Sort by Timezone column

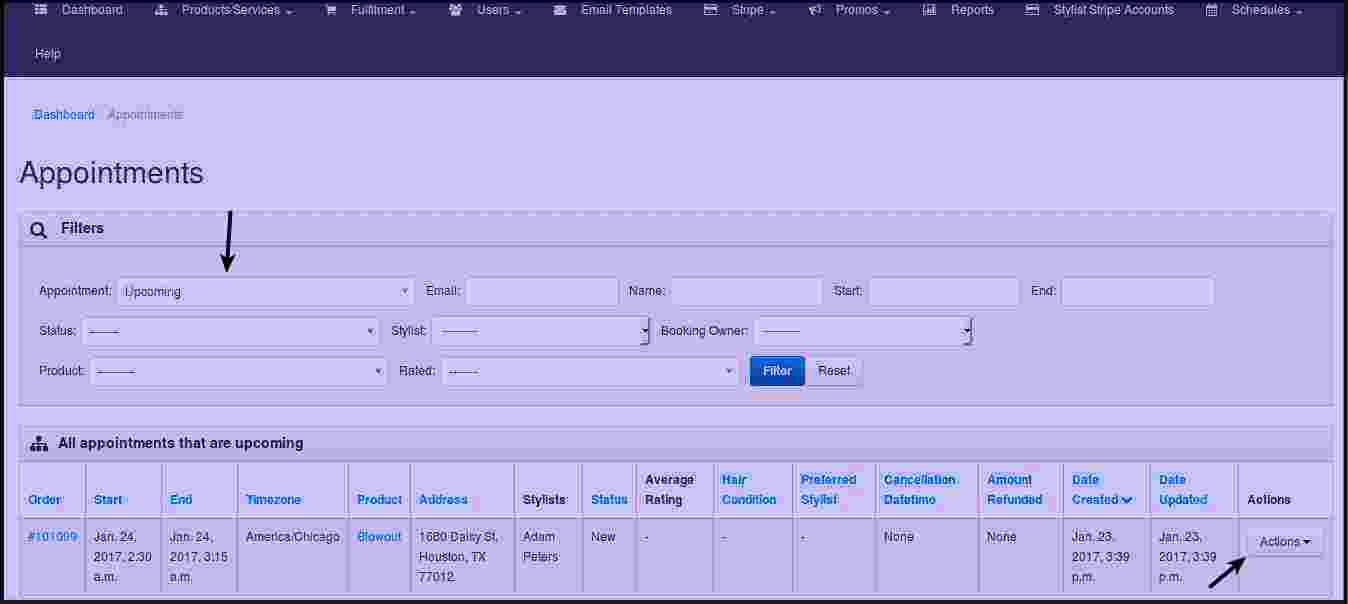[273, 500]
